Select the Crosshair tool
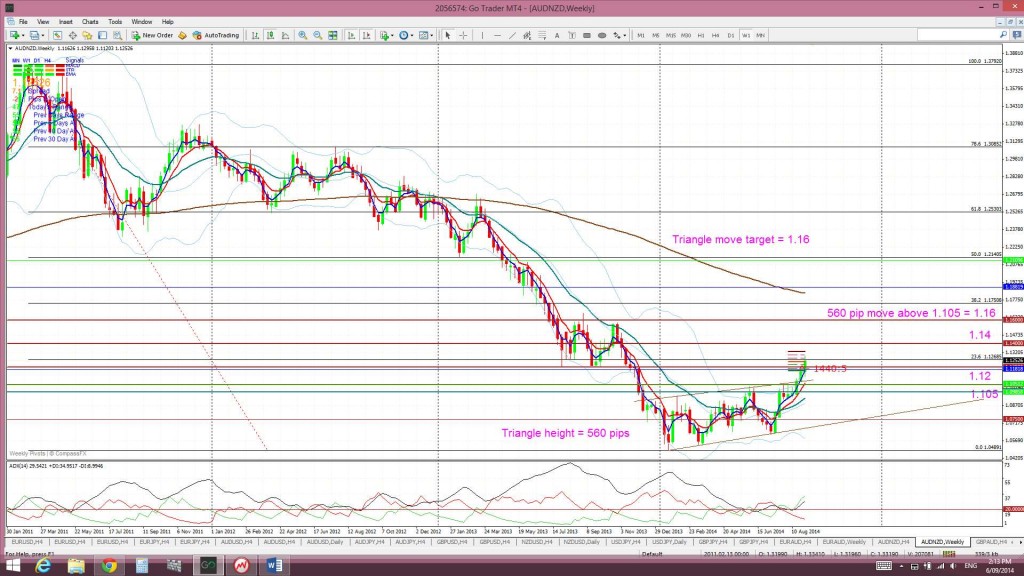 click(463, 35)
